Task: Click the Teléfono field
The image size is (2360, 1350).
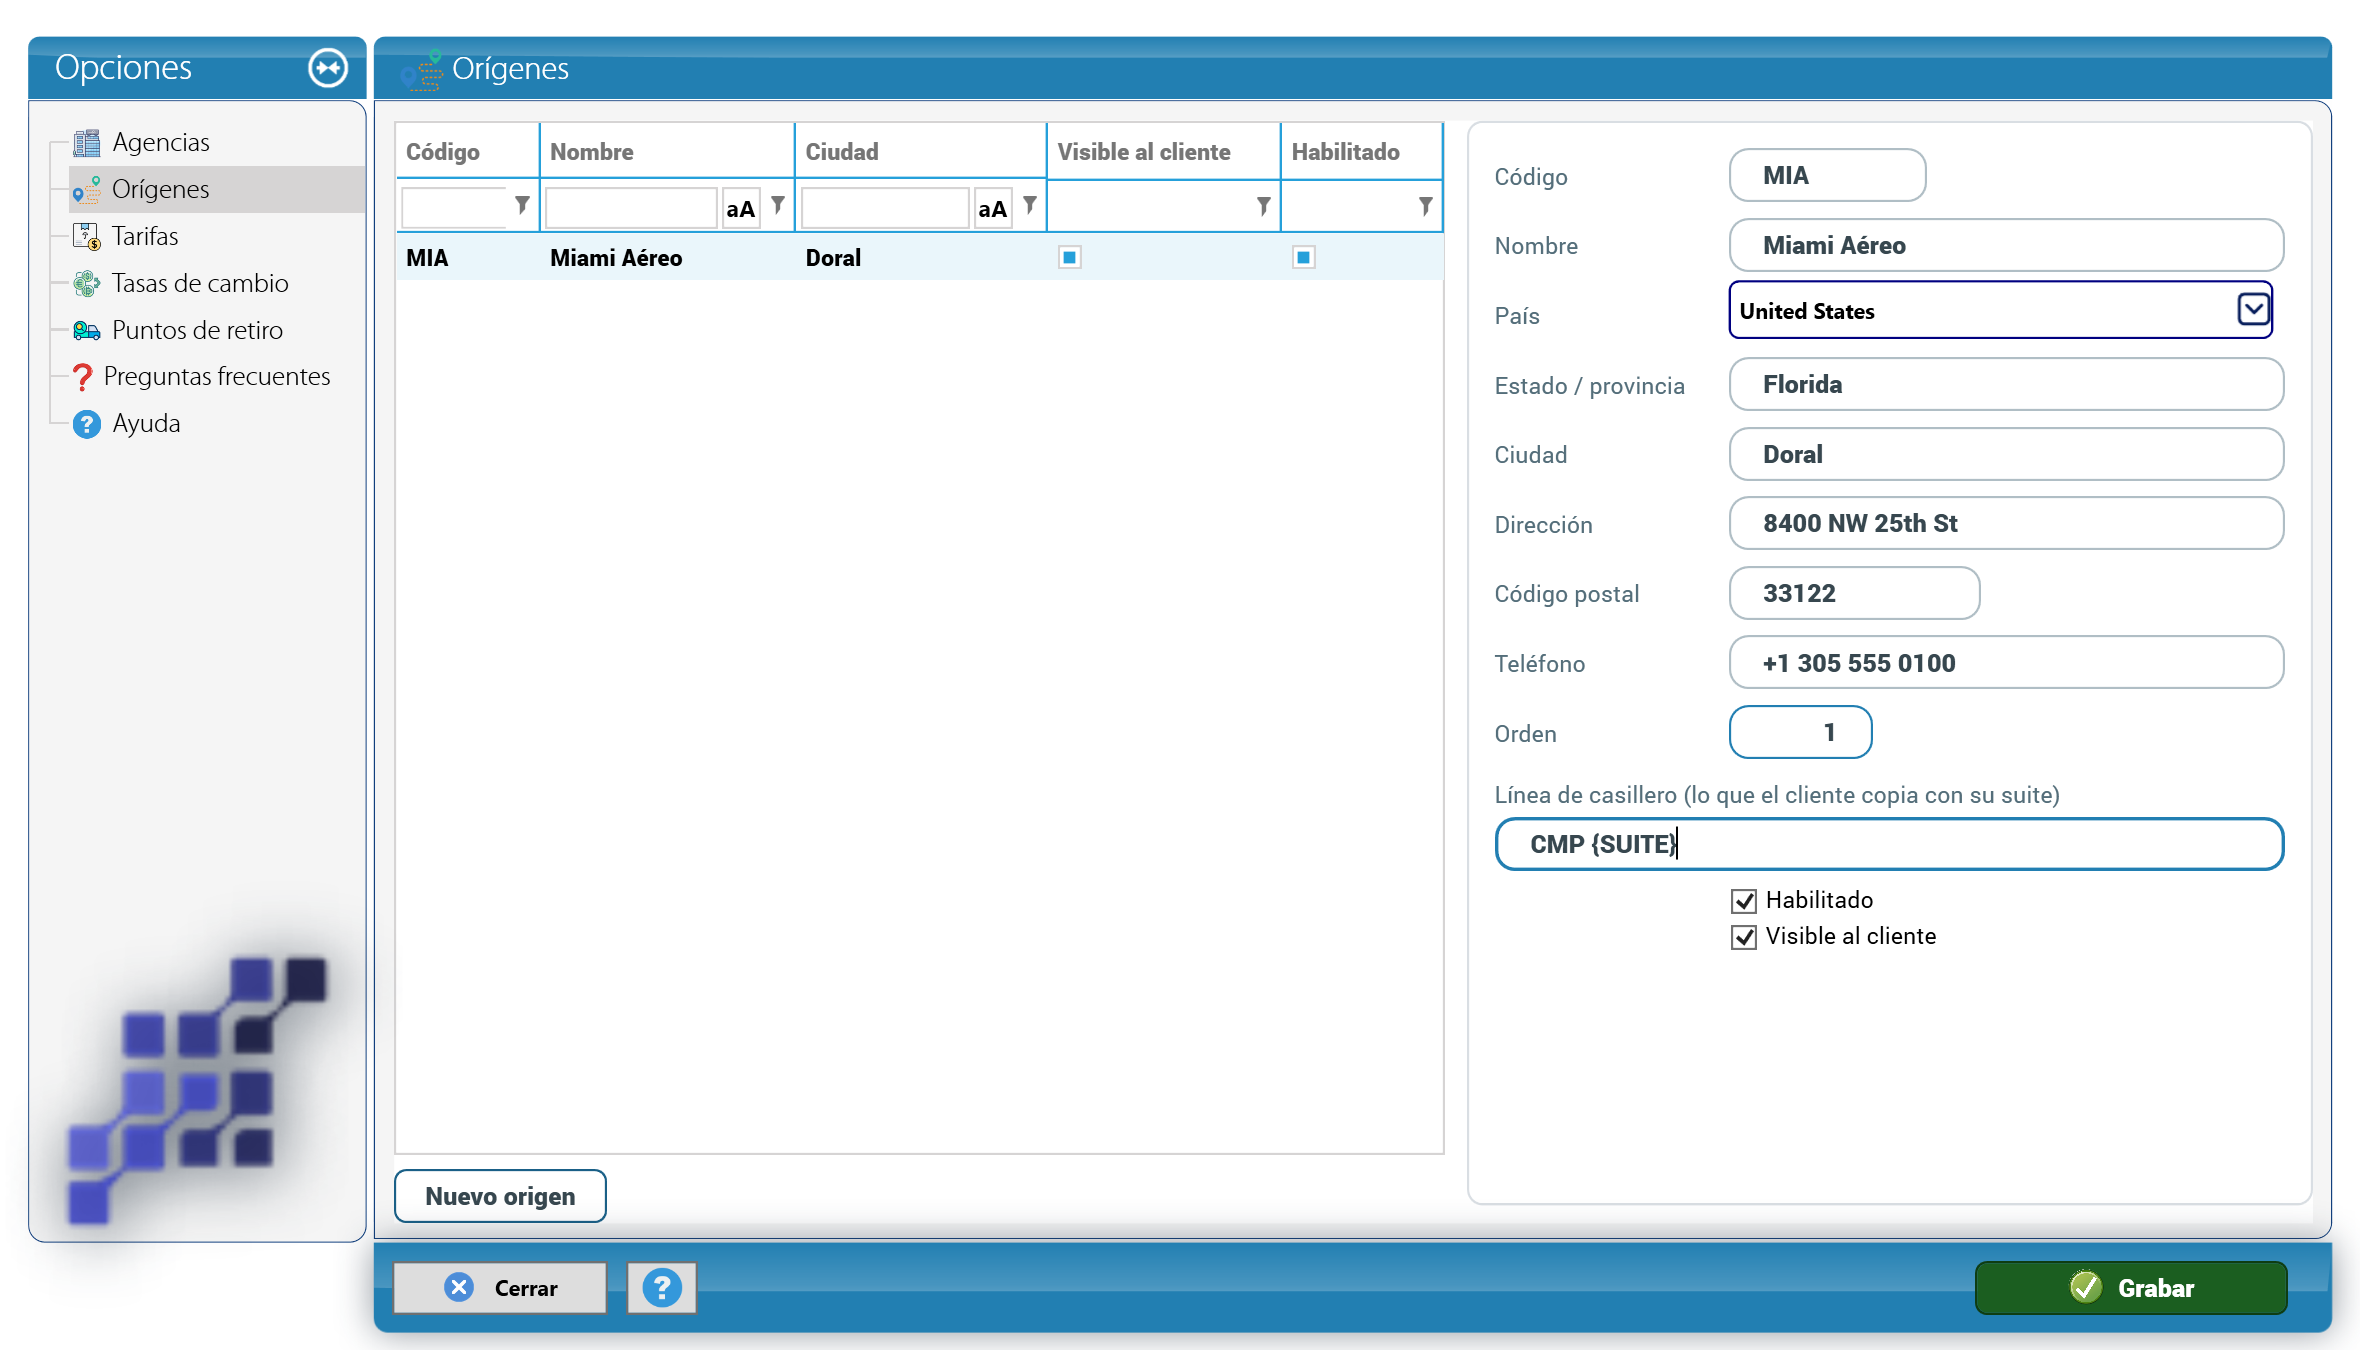Action: 2006,663
